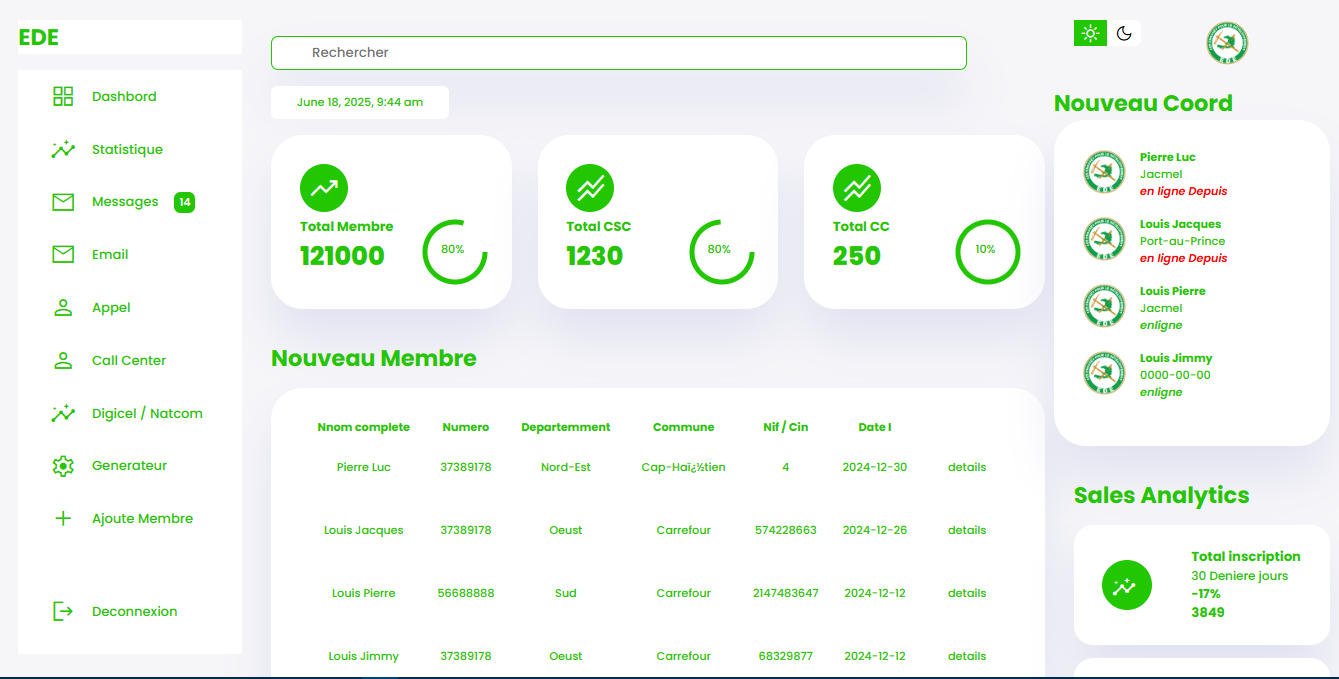Click the Appel person icon

tap(63, 307)
